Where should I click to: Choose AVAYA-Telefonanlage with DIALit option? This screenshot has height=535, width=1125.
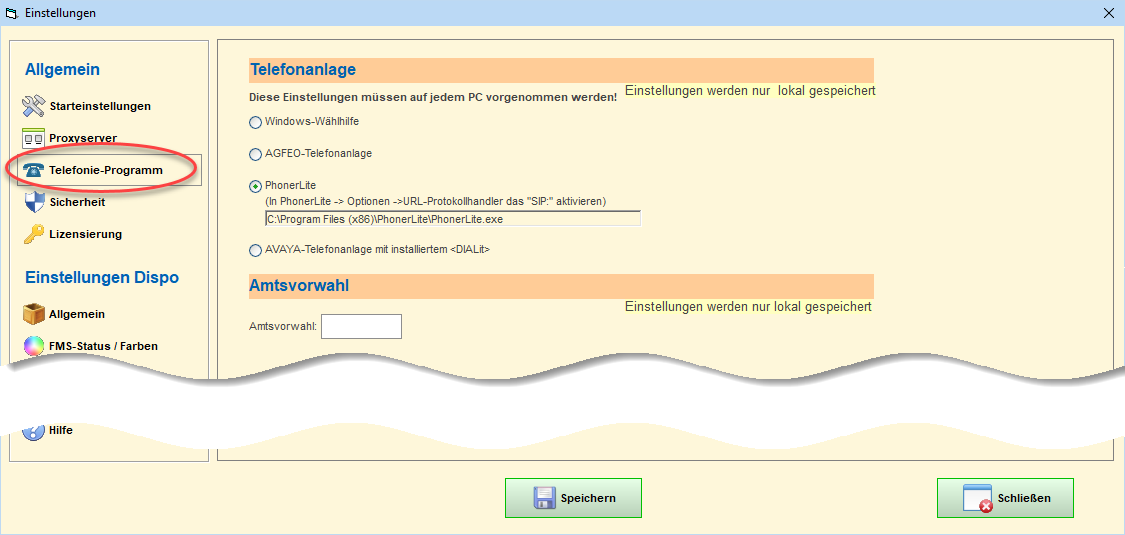[255, 250]
